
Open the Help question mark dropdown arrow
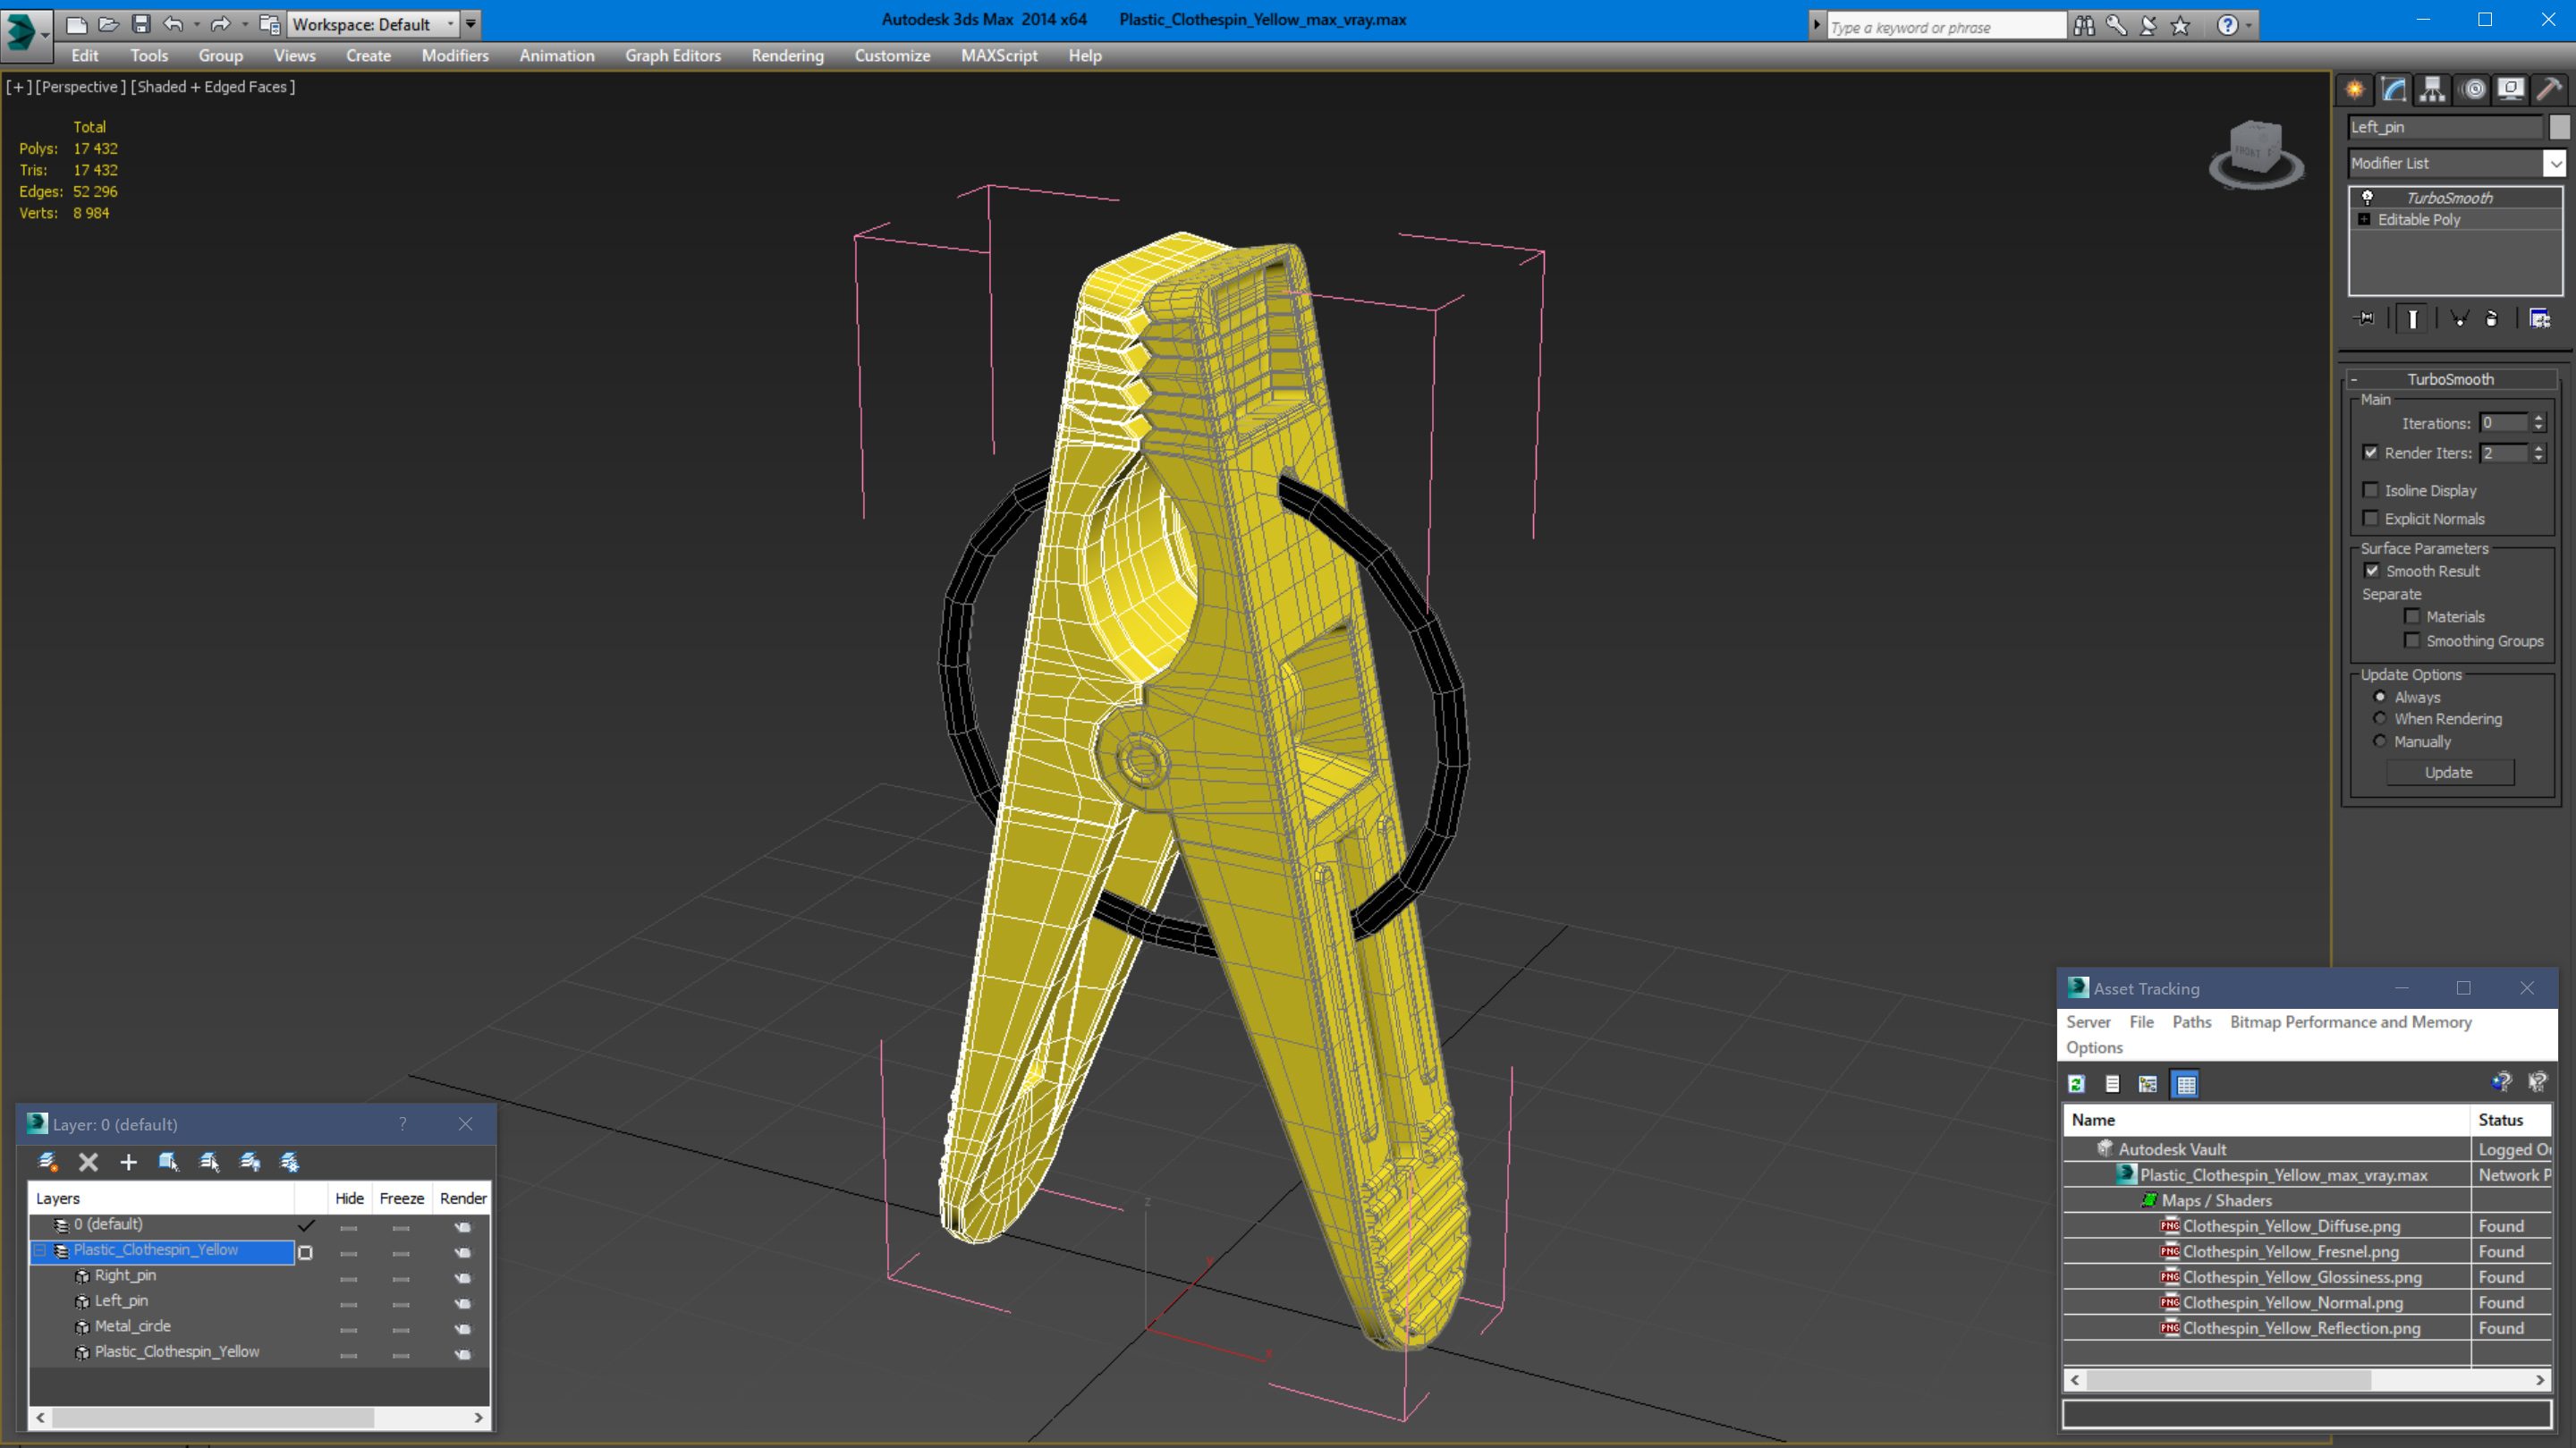[x=2250, y=25]
